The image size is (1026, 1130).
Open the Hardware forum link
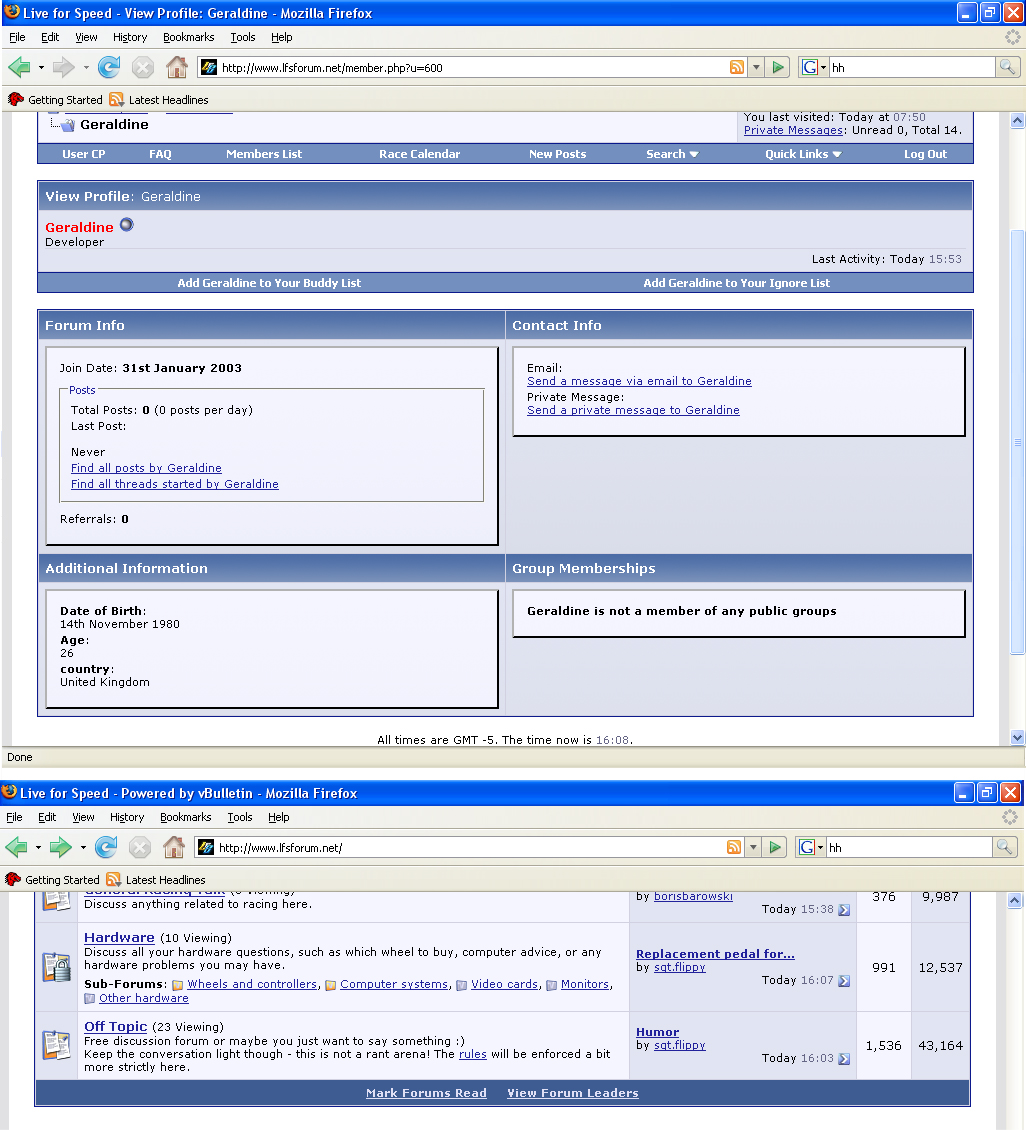point(120,938)
